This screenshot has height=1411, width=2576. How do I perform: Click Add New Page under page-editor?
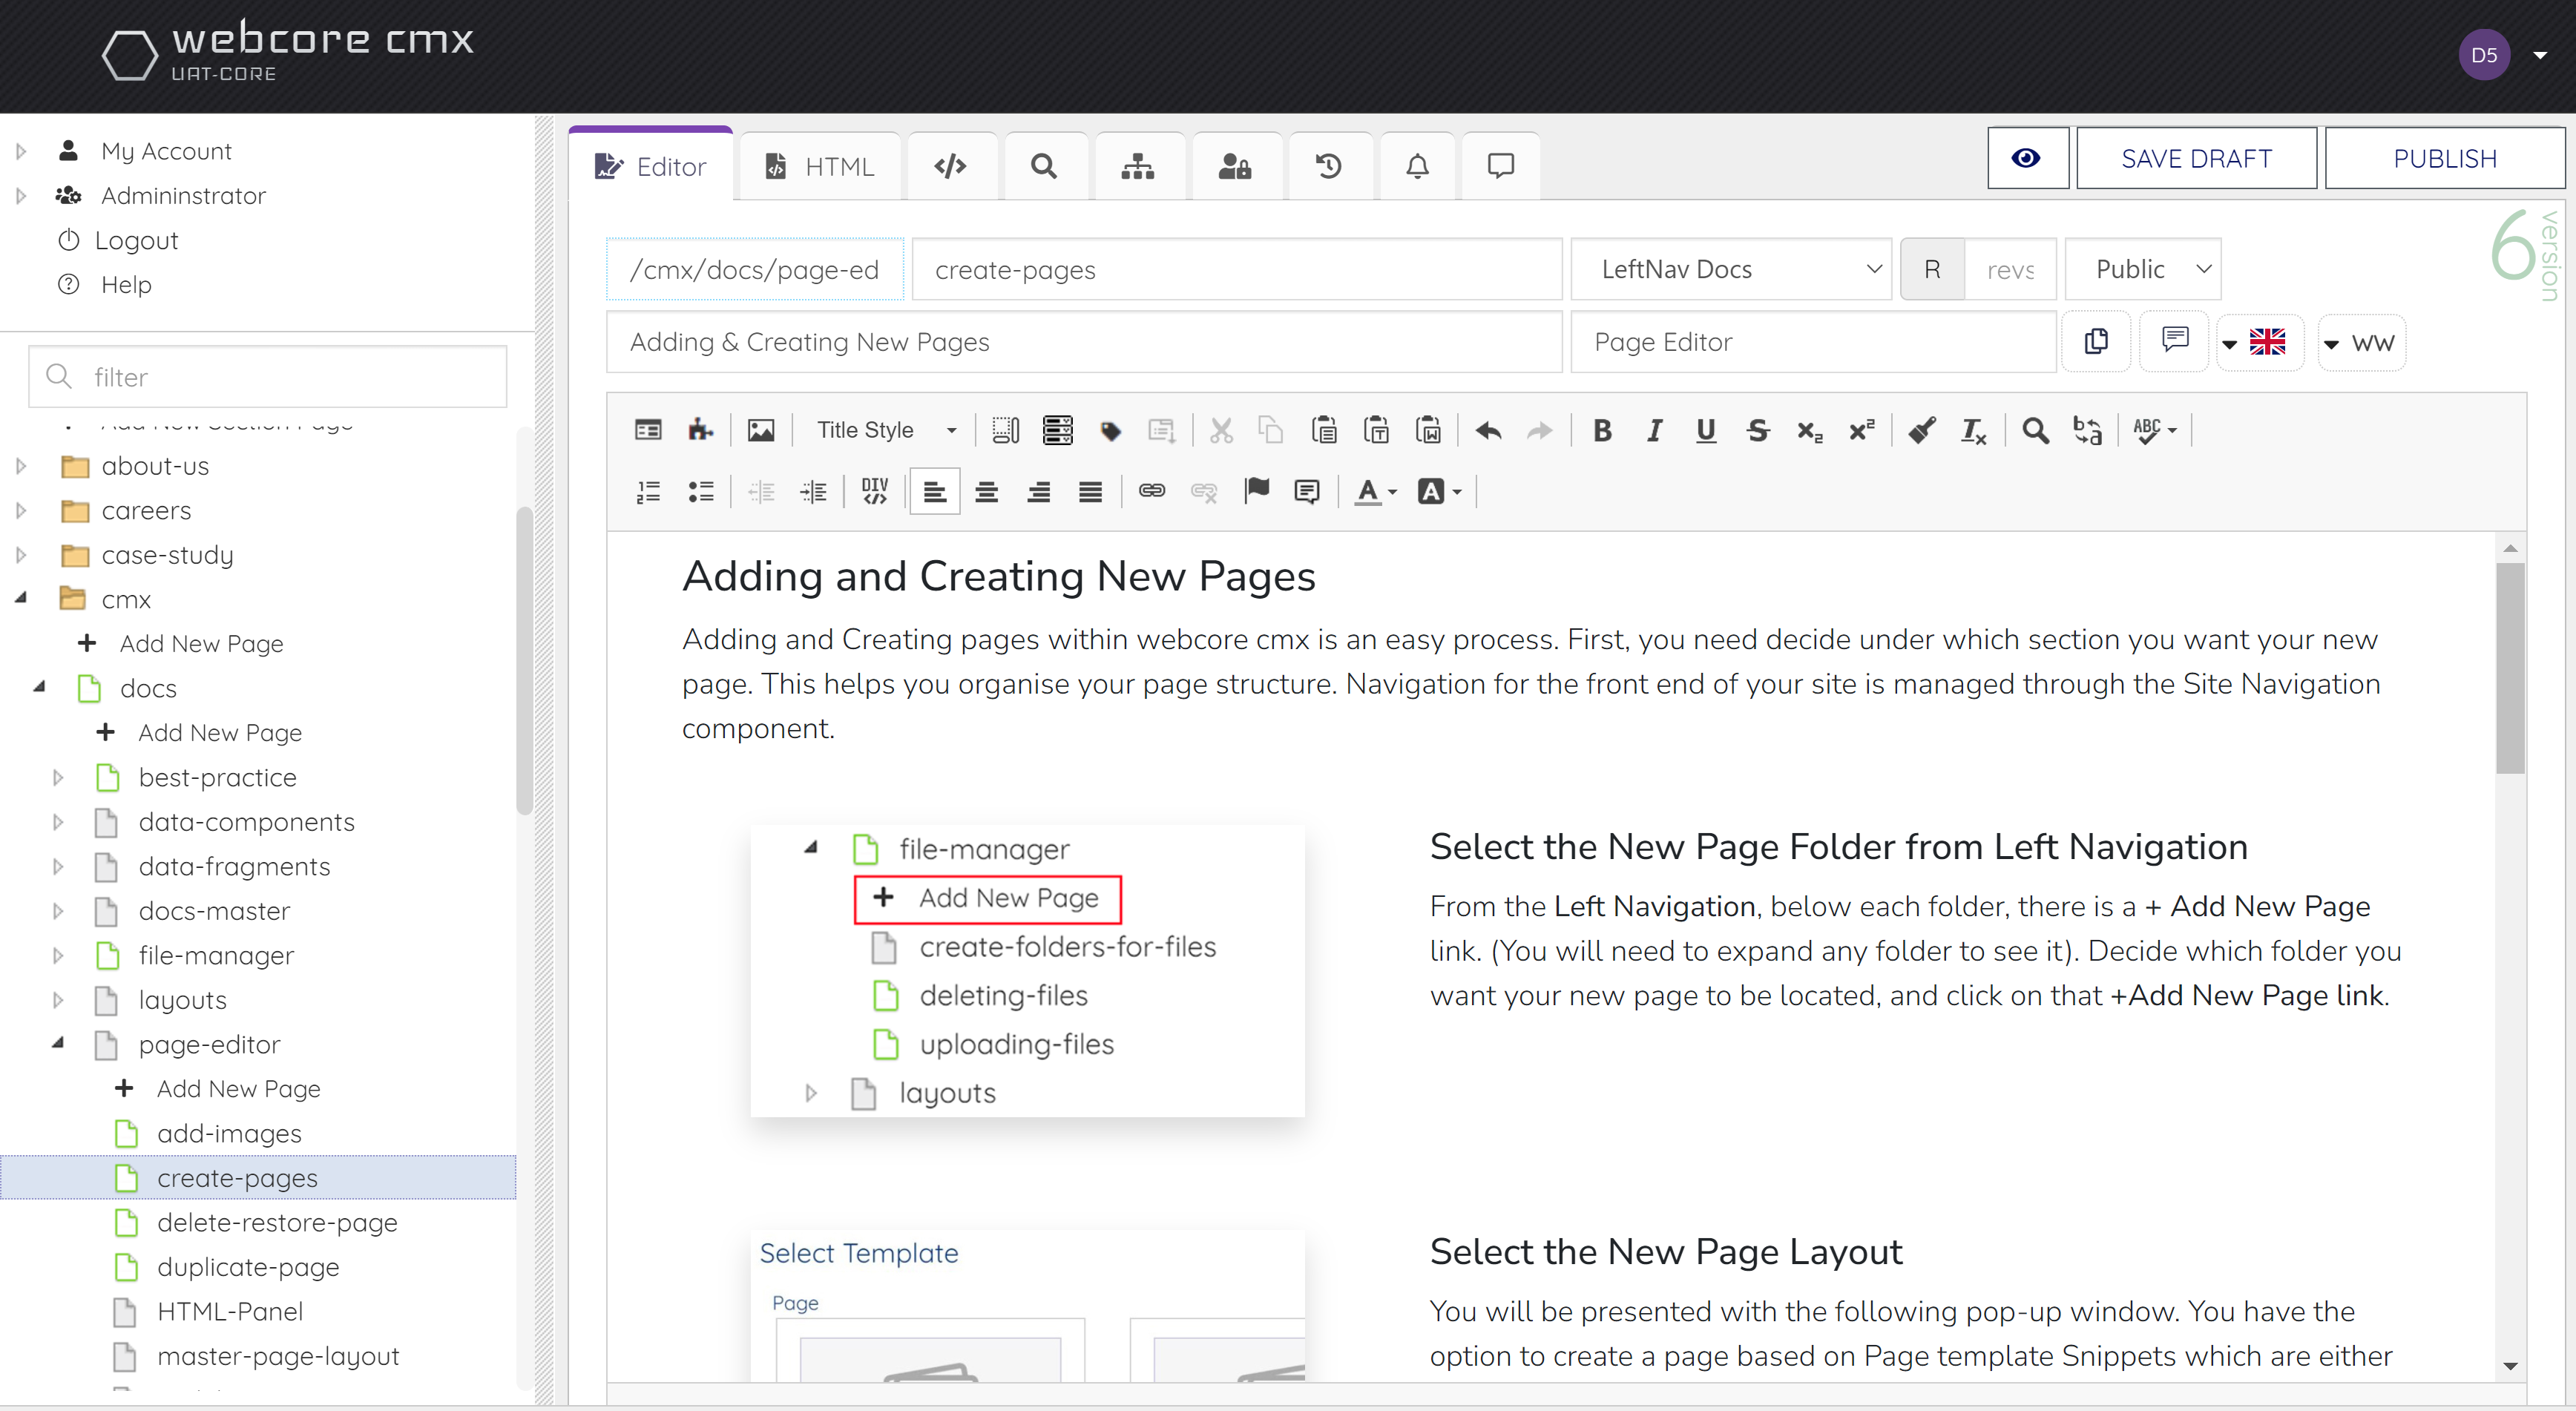pos(238,1088)
